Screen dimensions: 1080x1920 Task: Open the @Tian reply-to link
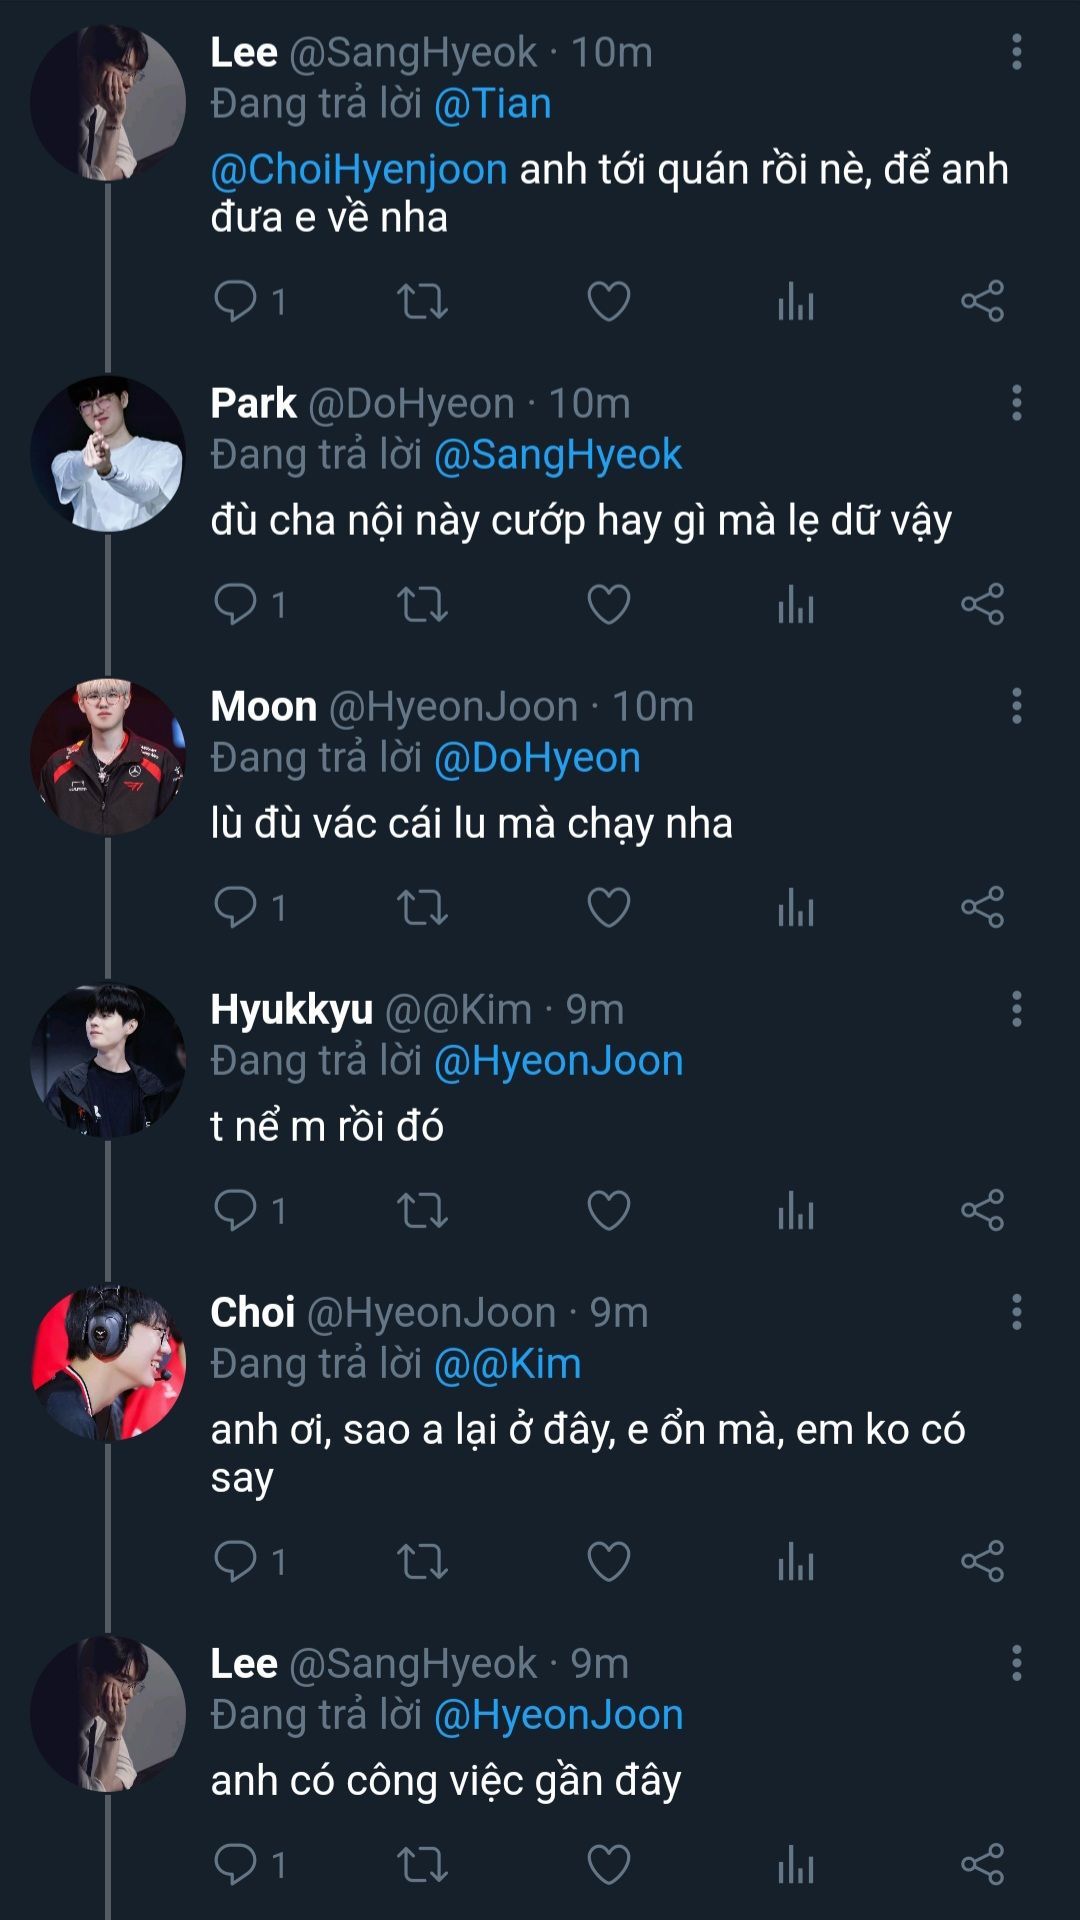coord(492,104)
